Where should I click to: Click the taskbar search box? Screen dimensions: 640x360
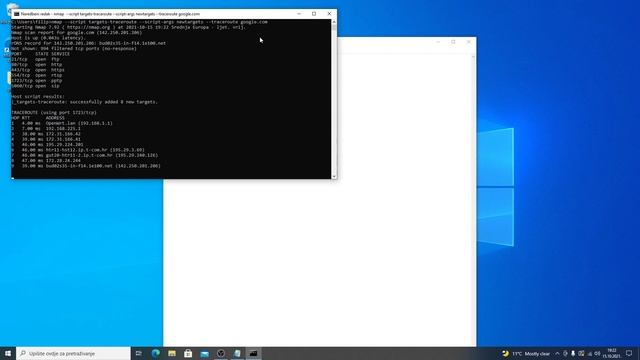(73, 353)
